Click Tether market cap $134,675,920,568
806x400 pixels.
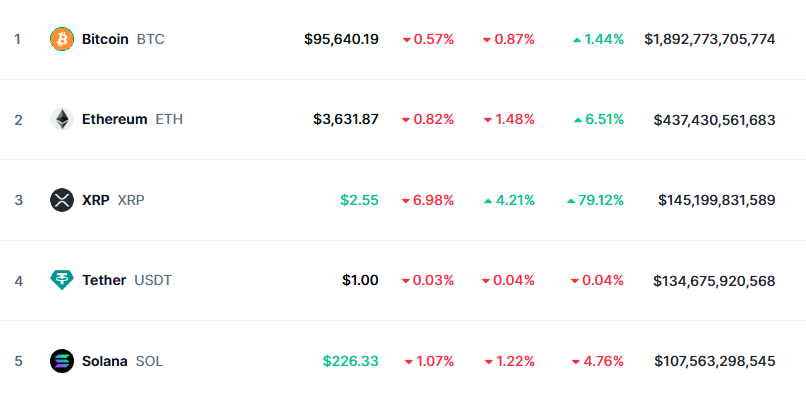(714, 280)
